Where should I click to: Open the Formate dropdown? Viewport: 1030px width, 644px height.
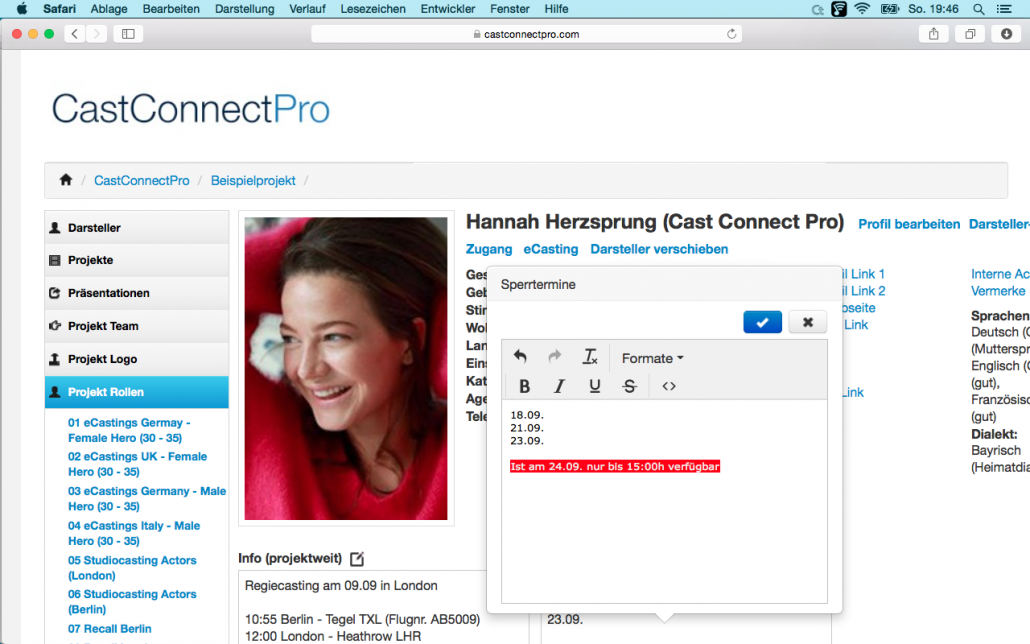pos(652,358)
